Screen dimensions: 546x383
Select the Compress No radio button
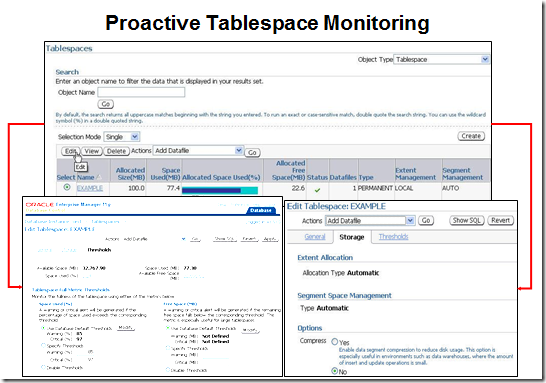[x=335, y=371]
